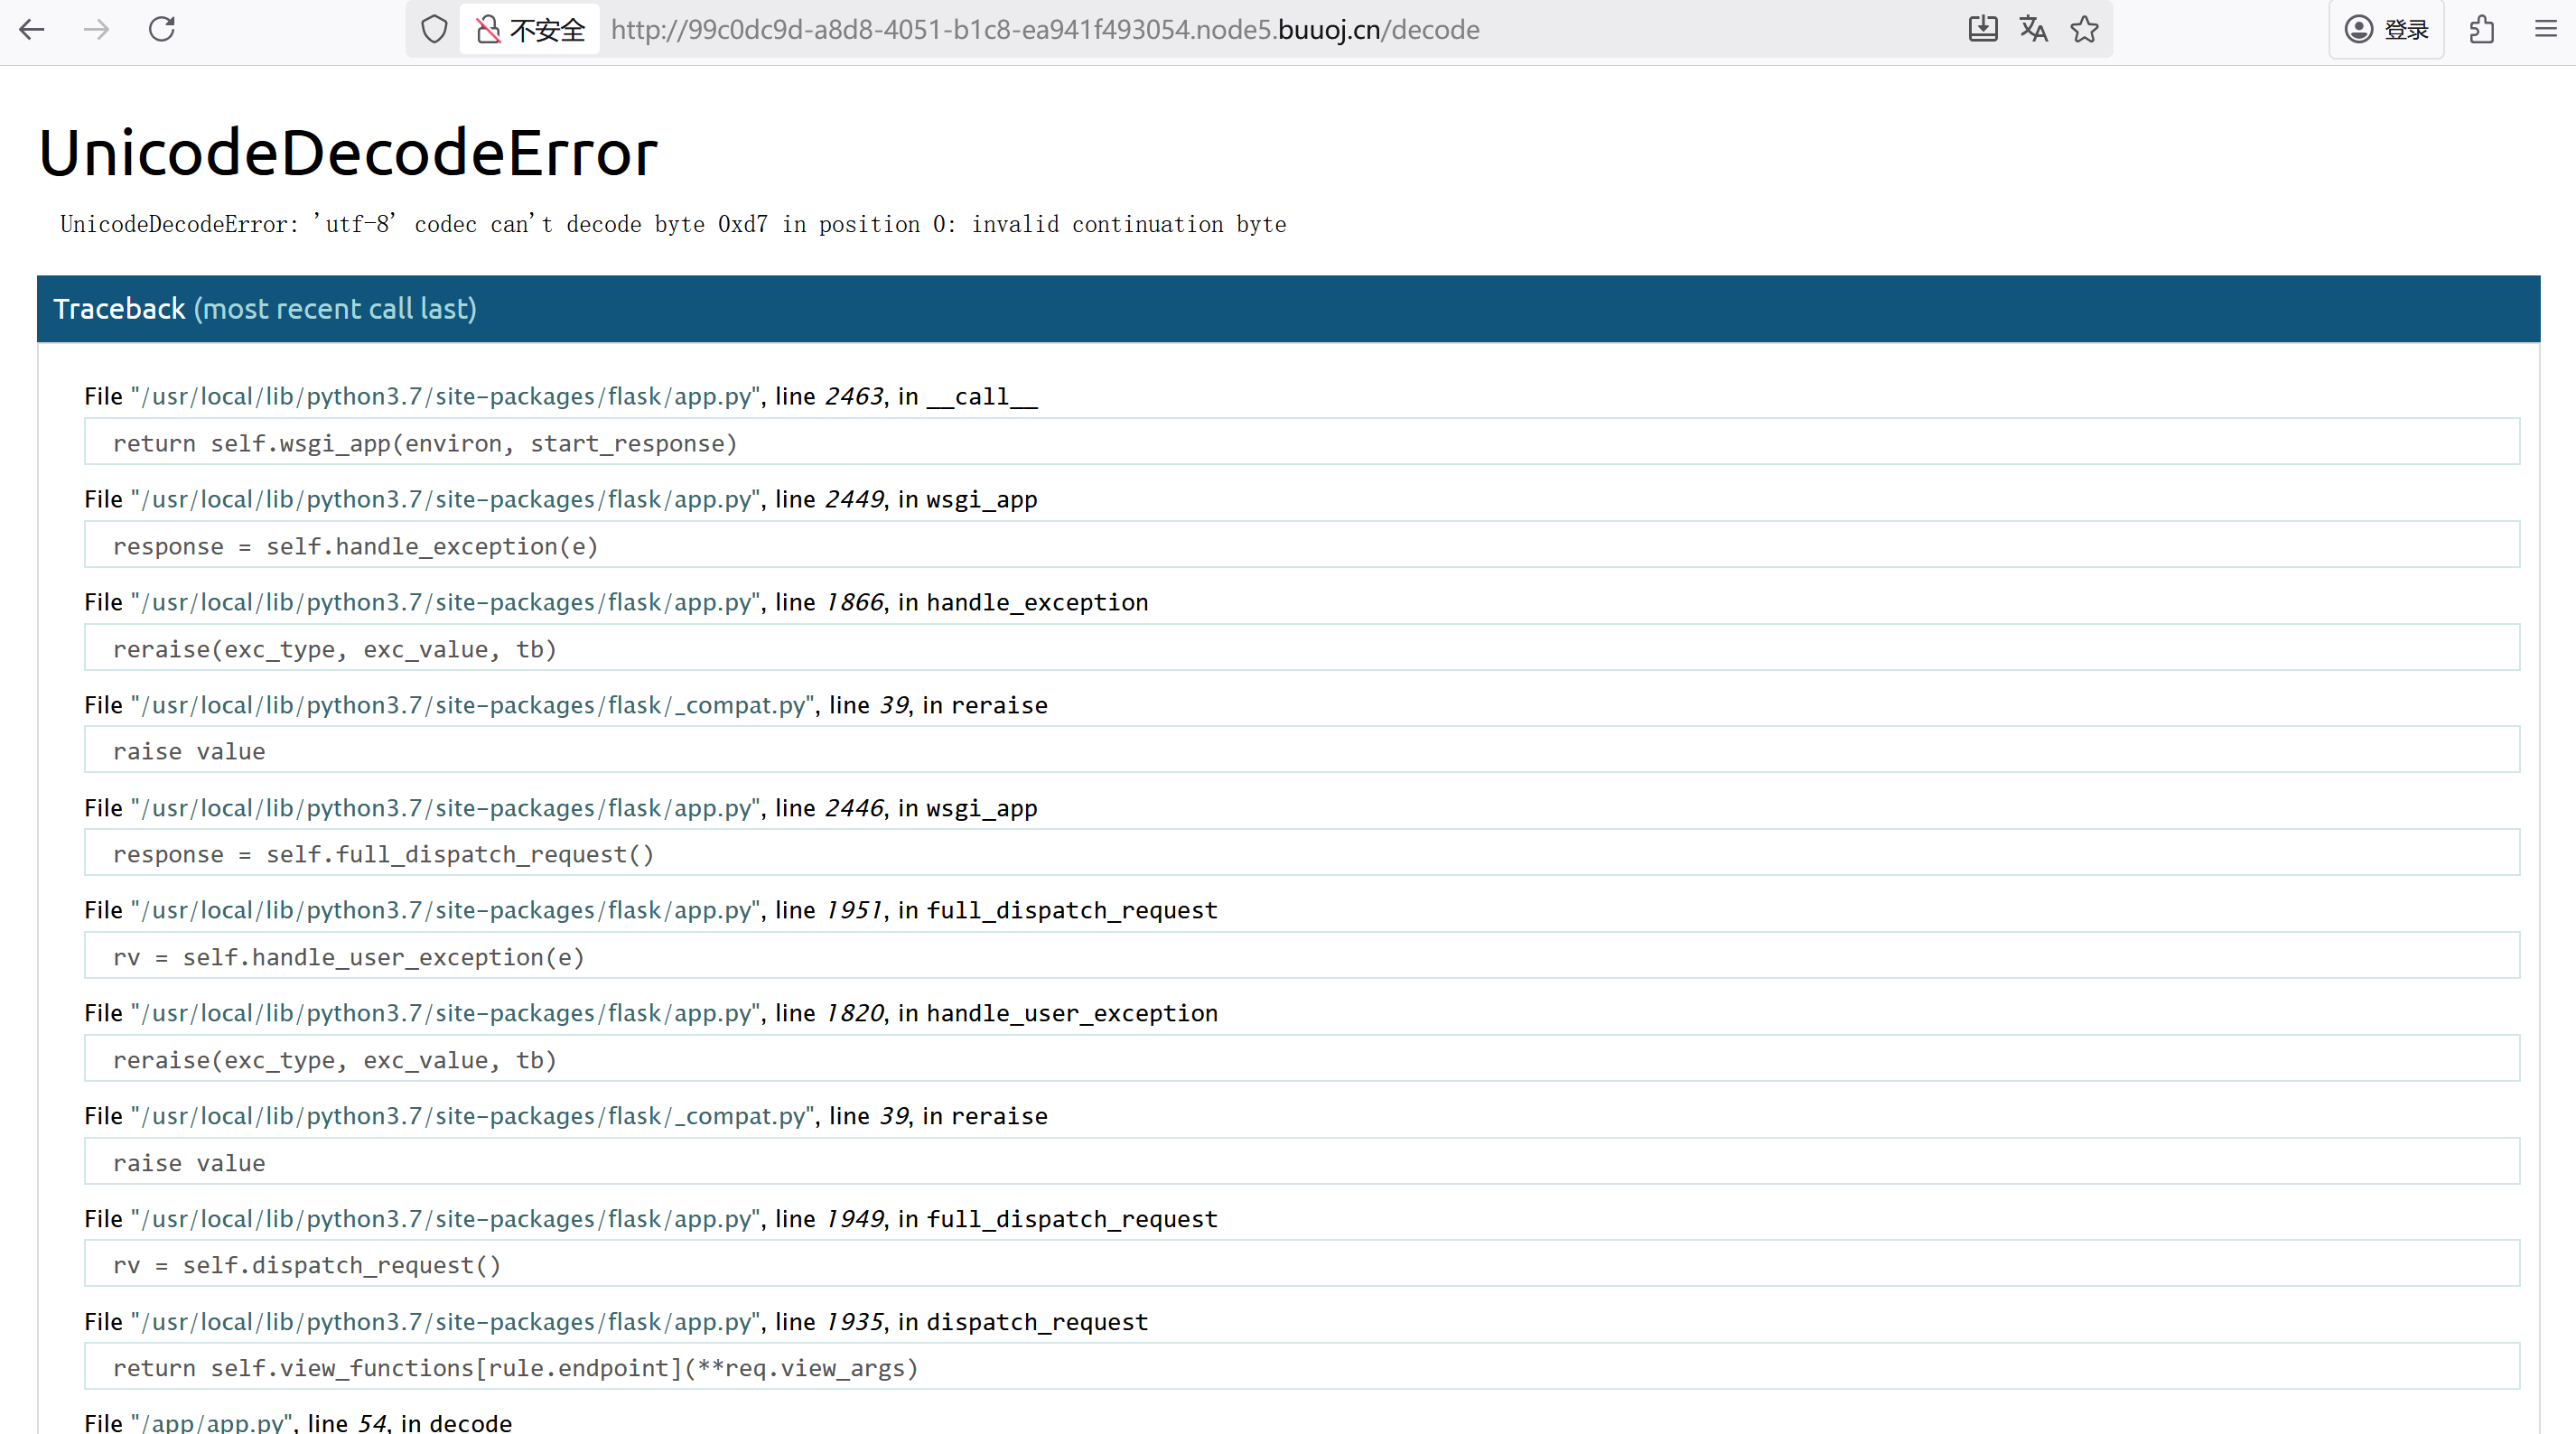Expand the 'return self.wsgi_app' code frame
The width and height of the screenshot is (2576, 1434).
[425, 443]
